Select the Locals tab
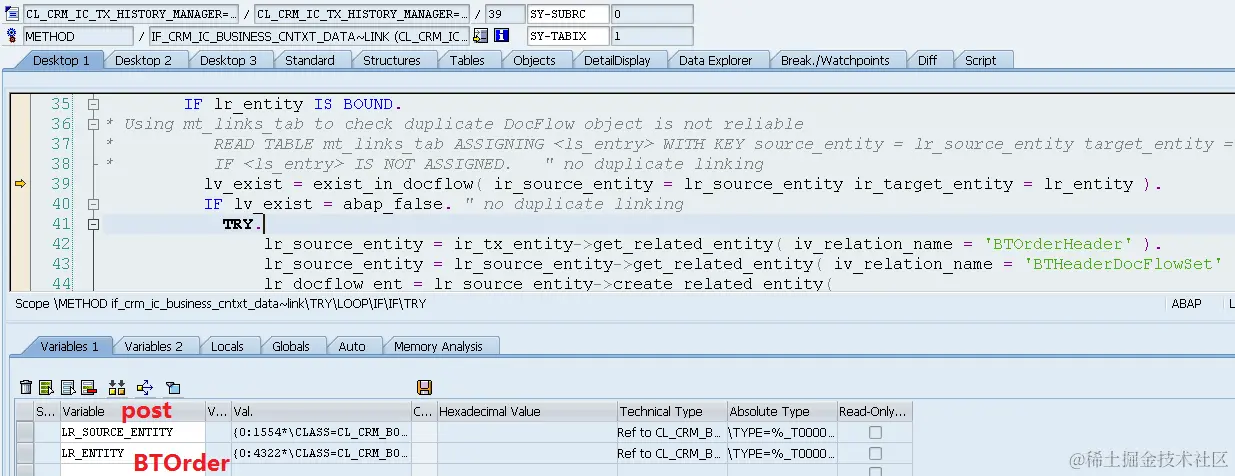 point(227,346)
